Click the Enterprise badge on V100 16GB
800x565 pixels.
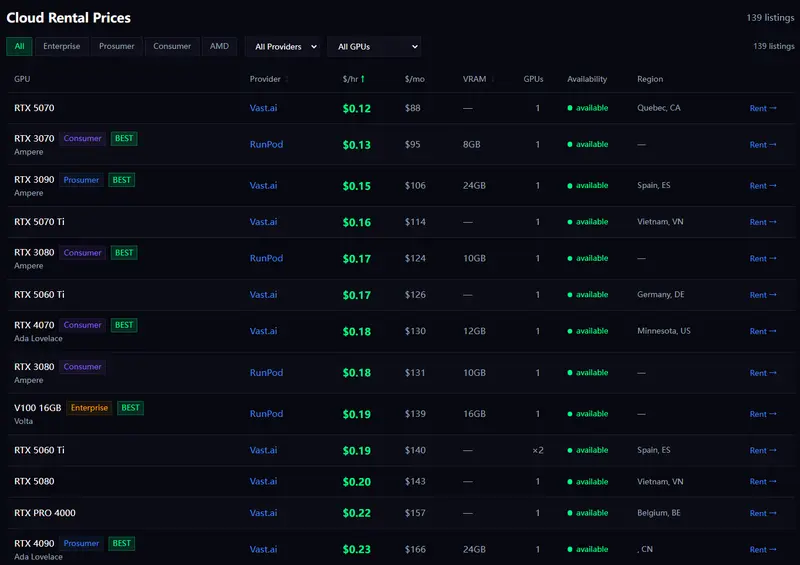tap(89, 408)
